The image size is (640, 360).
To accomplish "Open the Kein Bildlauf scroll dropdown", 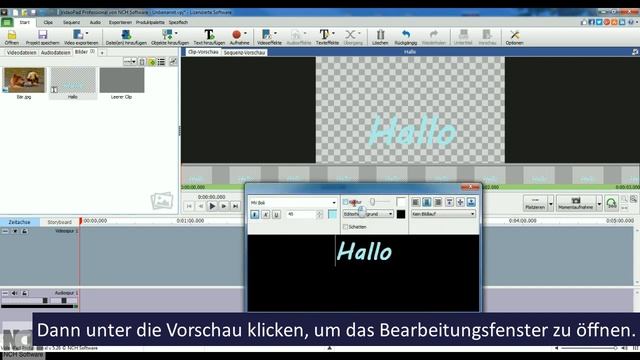I will tap(443, 214).
